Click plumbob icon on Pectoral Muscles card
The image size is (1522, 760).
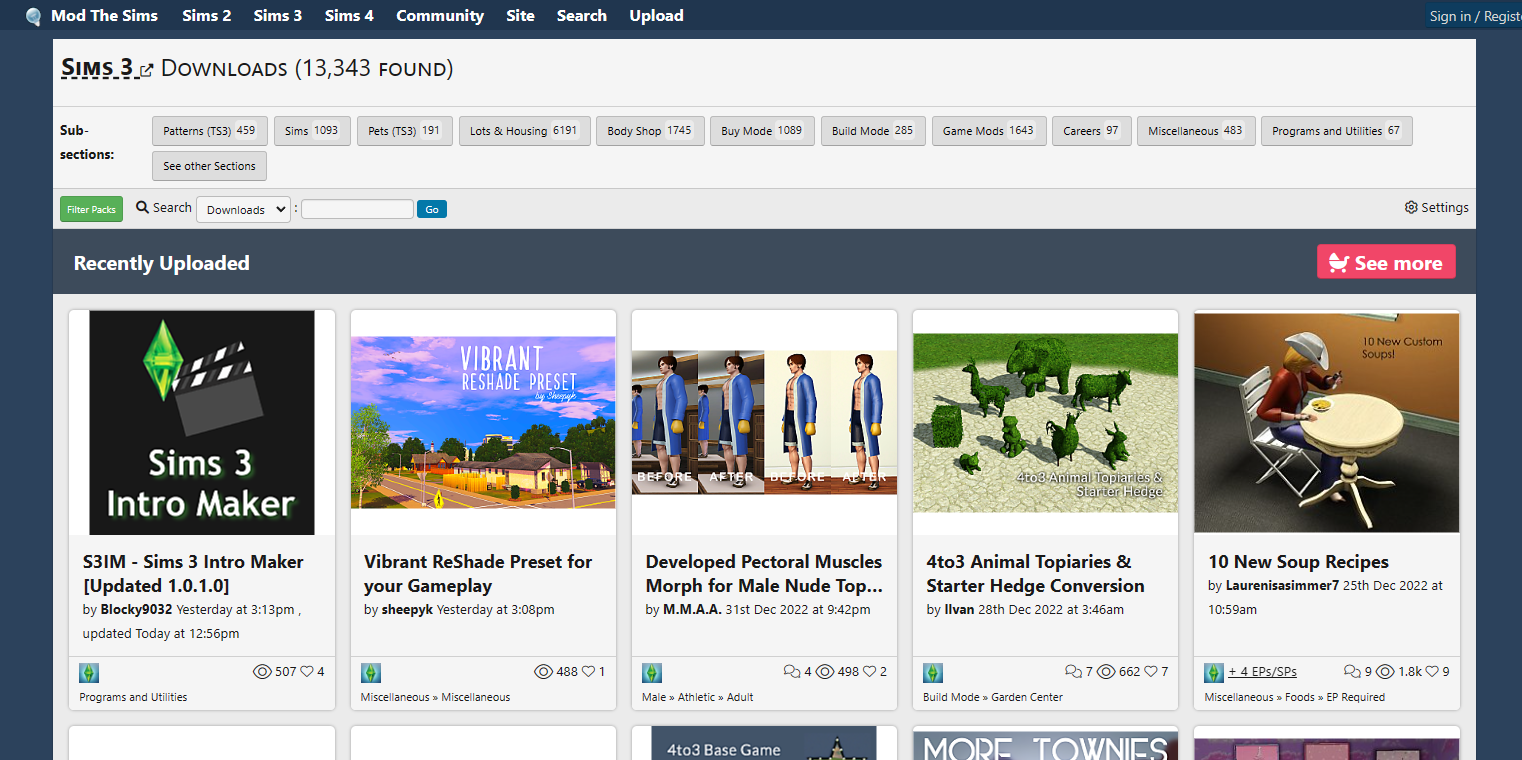[652, 672]
